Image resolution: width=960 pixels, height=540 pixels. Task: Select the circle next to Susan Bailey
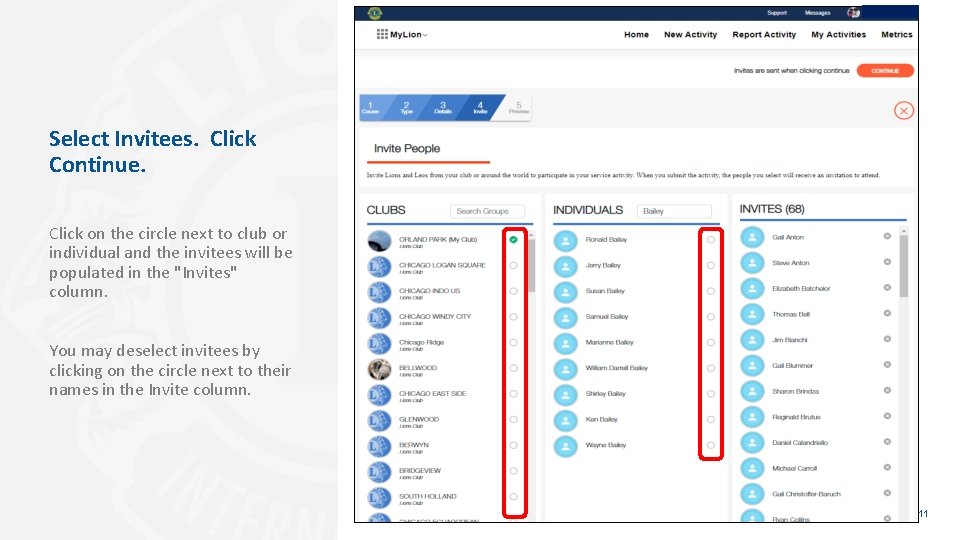point(710,291)
